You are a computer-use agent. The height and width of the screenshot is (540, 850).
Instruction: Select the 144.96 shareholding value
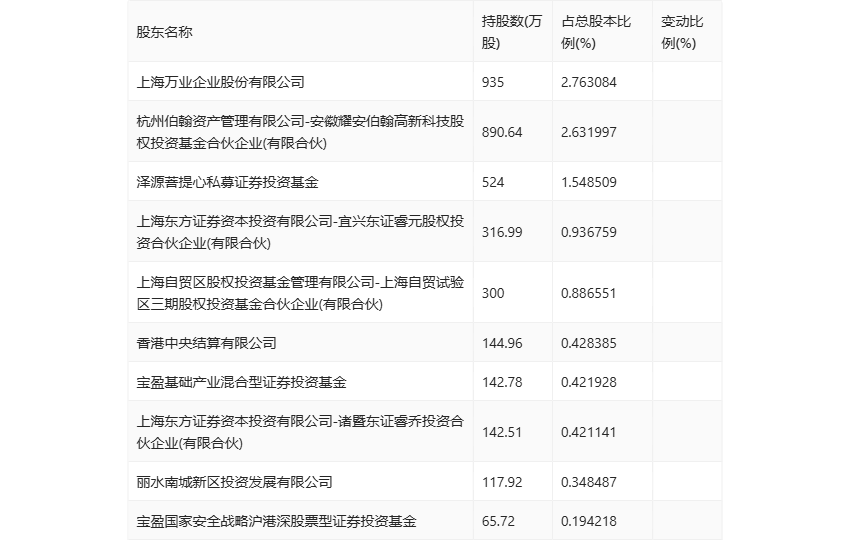pyautogui.click(x=502, y=343)
